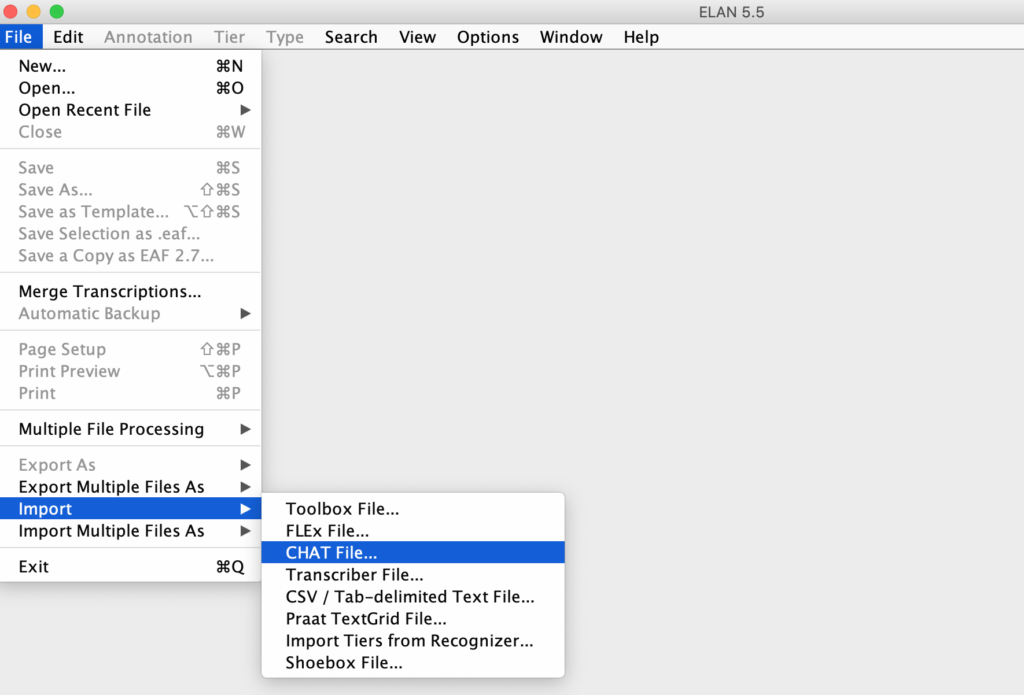Open the Window menu
Image resolution: width=1024 pixels, height=695 pixels.
click(571, 37)
